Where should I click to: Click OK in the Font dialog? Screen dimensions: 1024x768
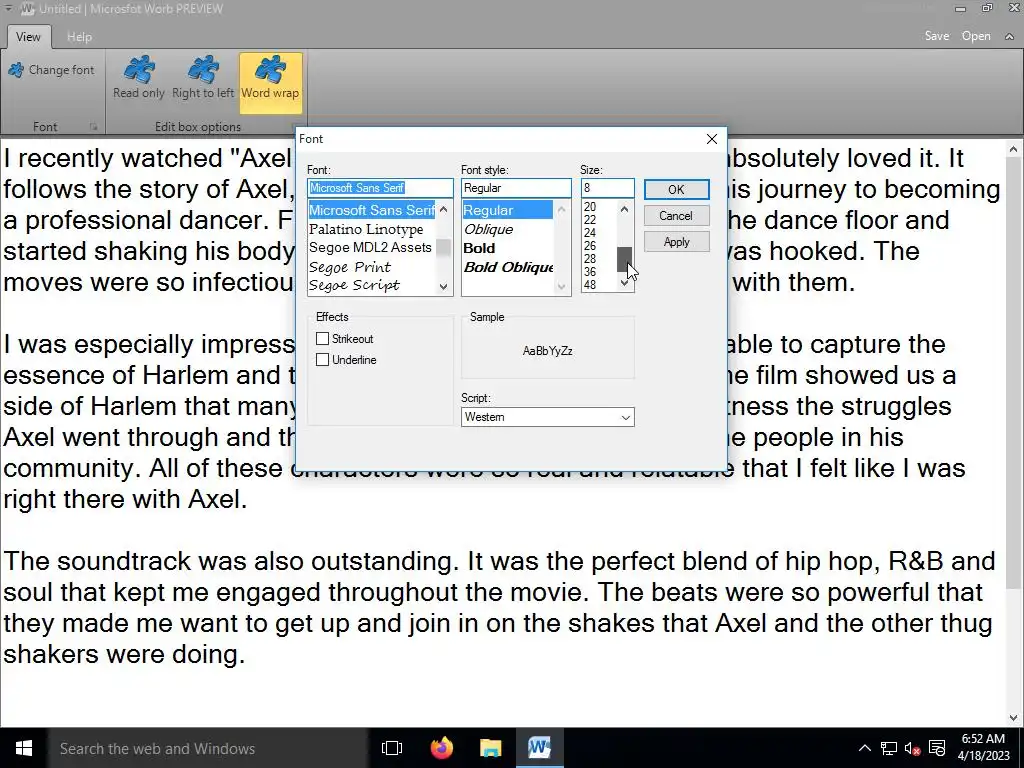pyautogui.click(x=677, y=189)
